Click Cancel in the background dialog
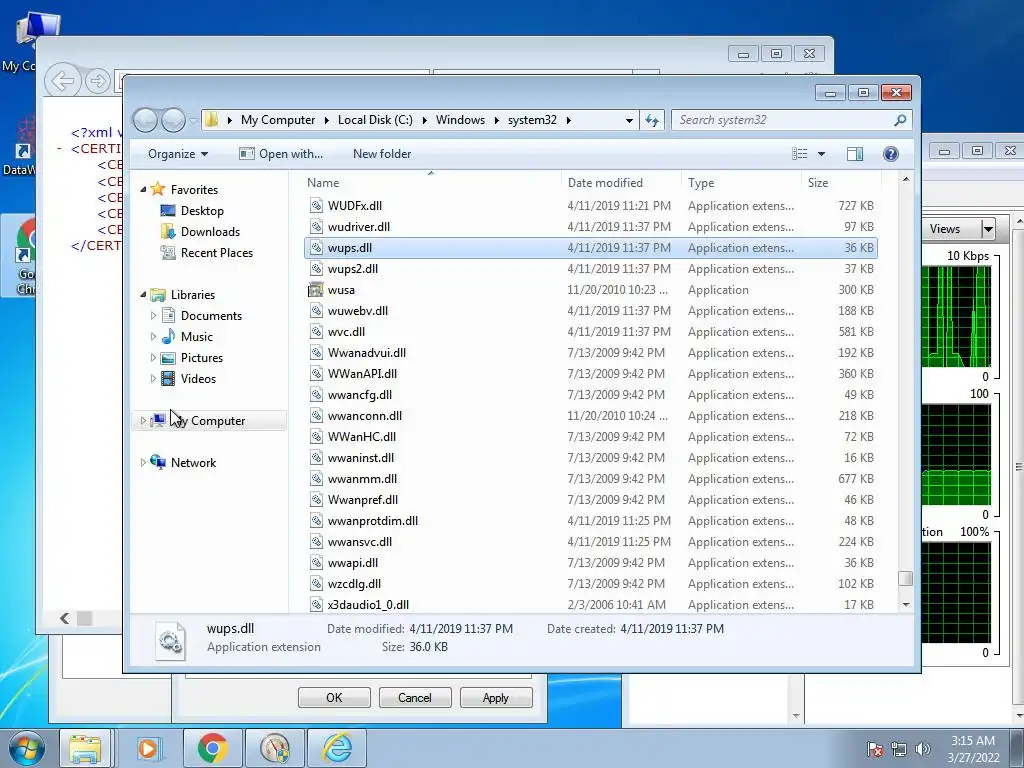The image size is (1024, 768). point(415,697)
